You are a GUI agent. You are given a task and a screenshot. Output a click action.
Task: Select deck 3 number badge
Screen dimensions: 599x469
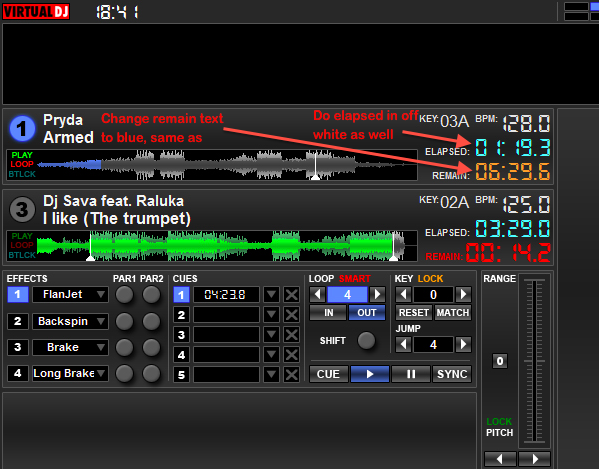click(22, 209)
